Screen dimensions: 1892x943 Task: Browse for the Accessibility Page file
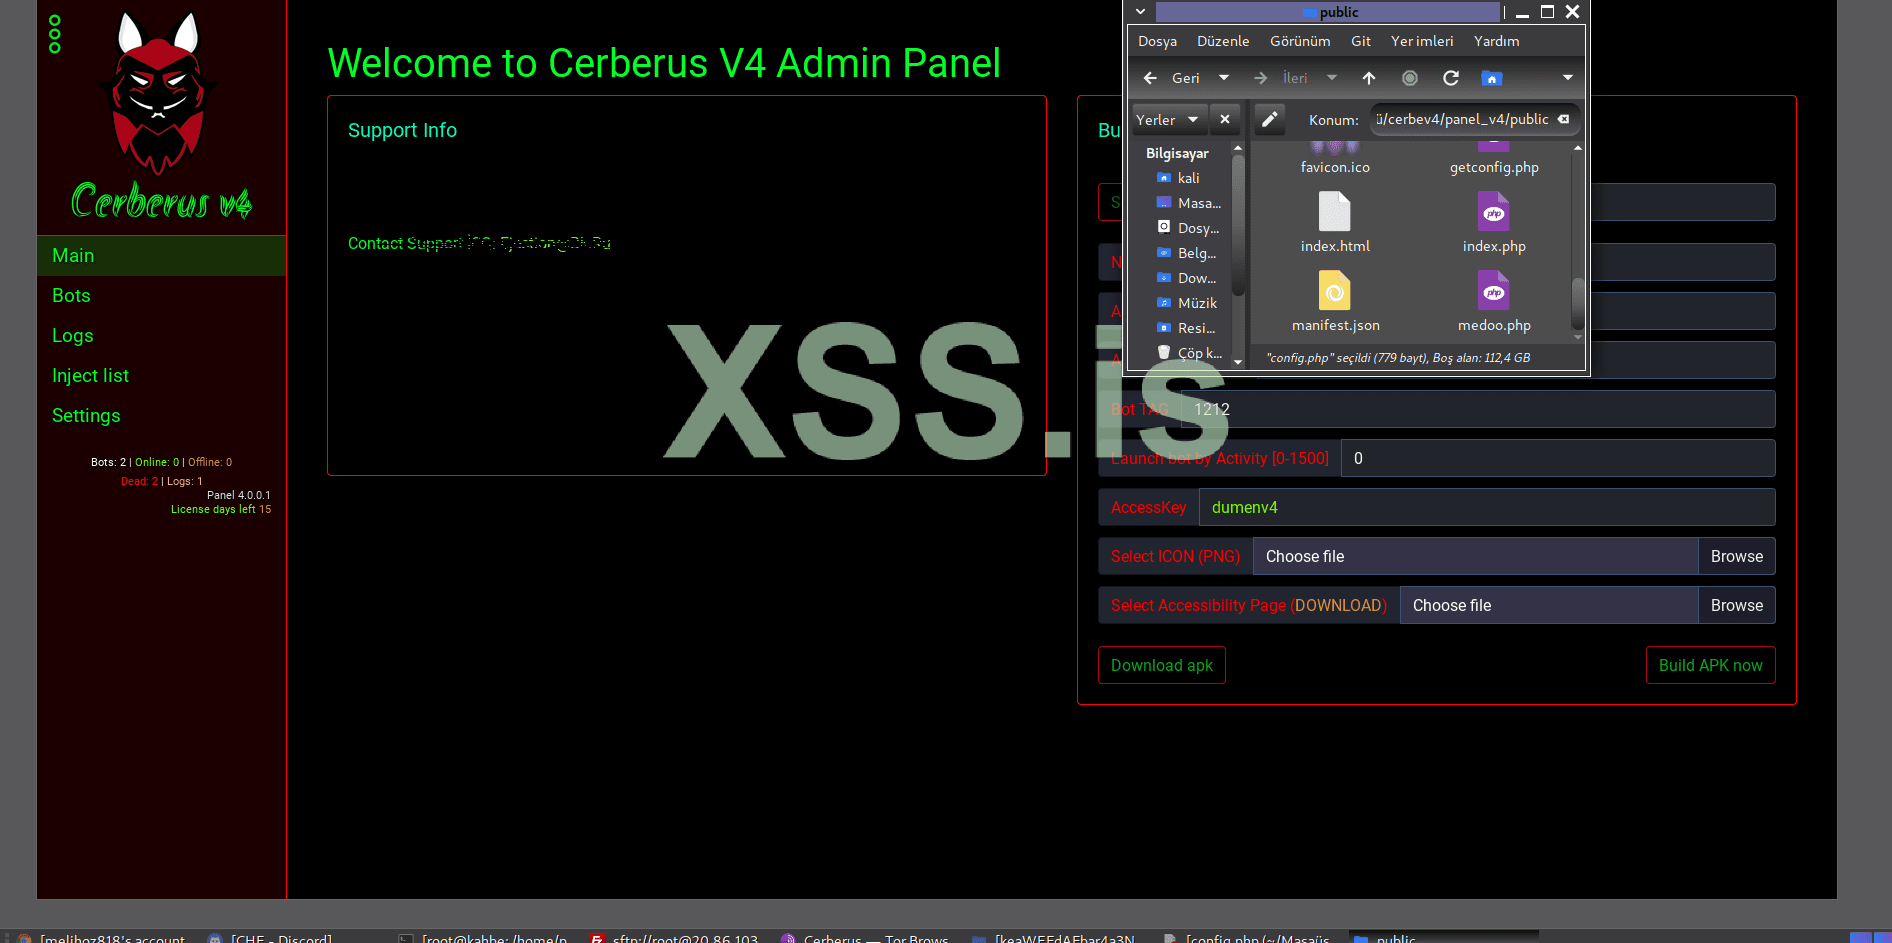tap(1736, 605)
